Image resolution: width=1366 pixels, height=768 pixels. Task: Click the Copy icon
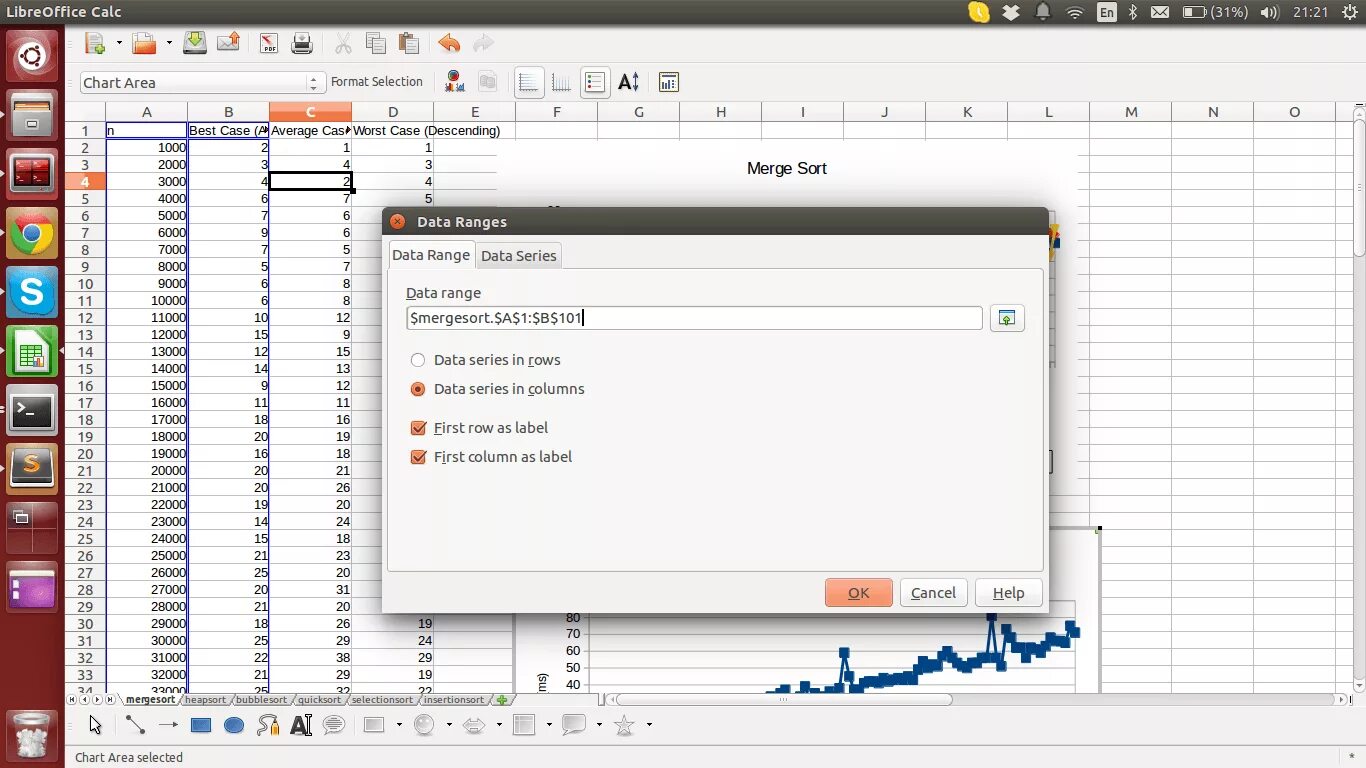(x=376, y=43)
